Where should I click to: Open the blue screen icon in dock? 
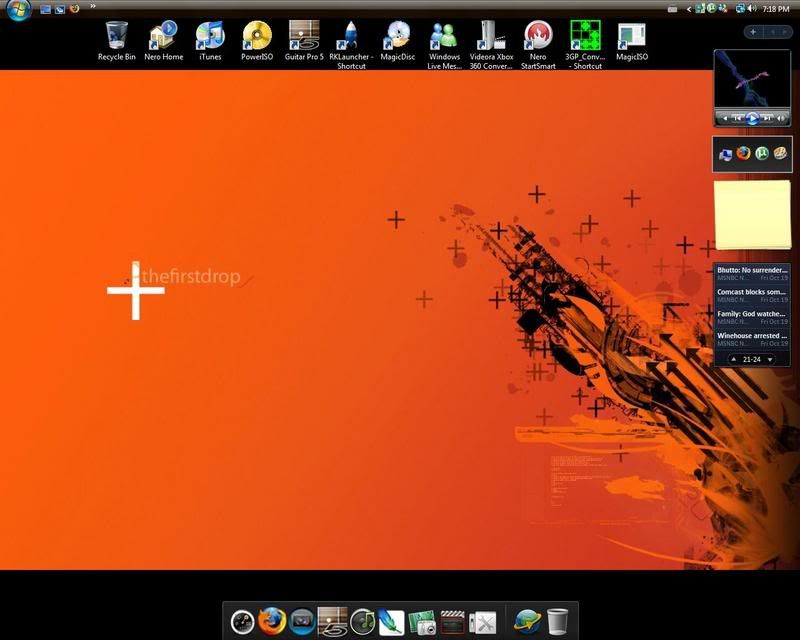pos(302,622)
